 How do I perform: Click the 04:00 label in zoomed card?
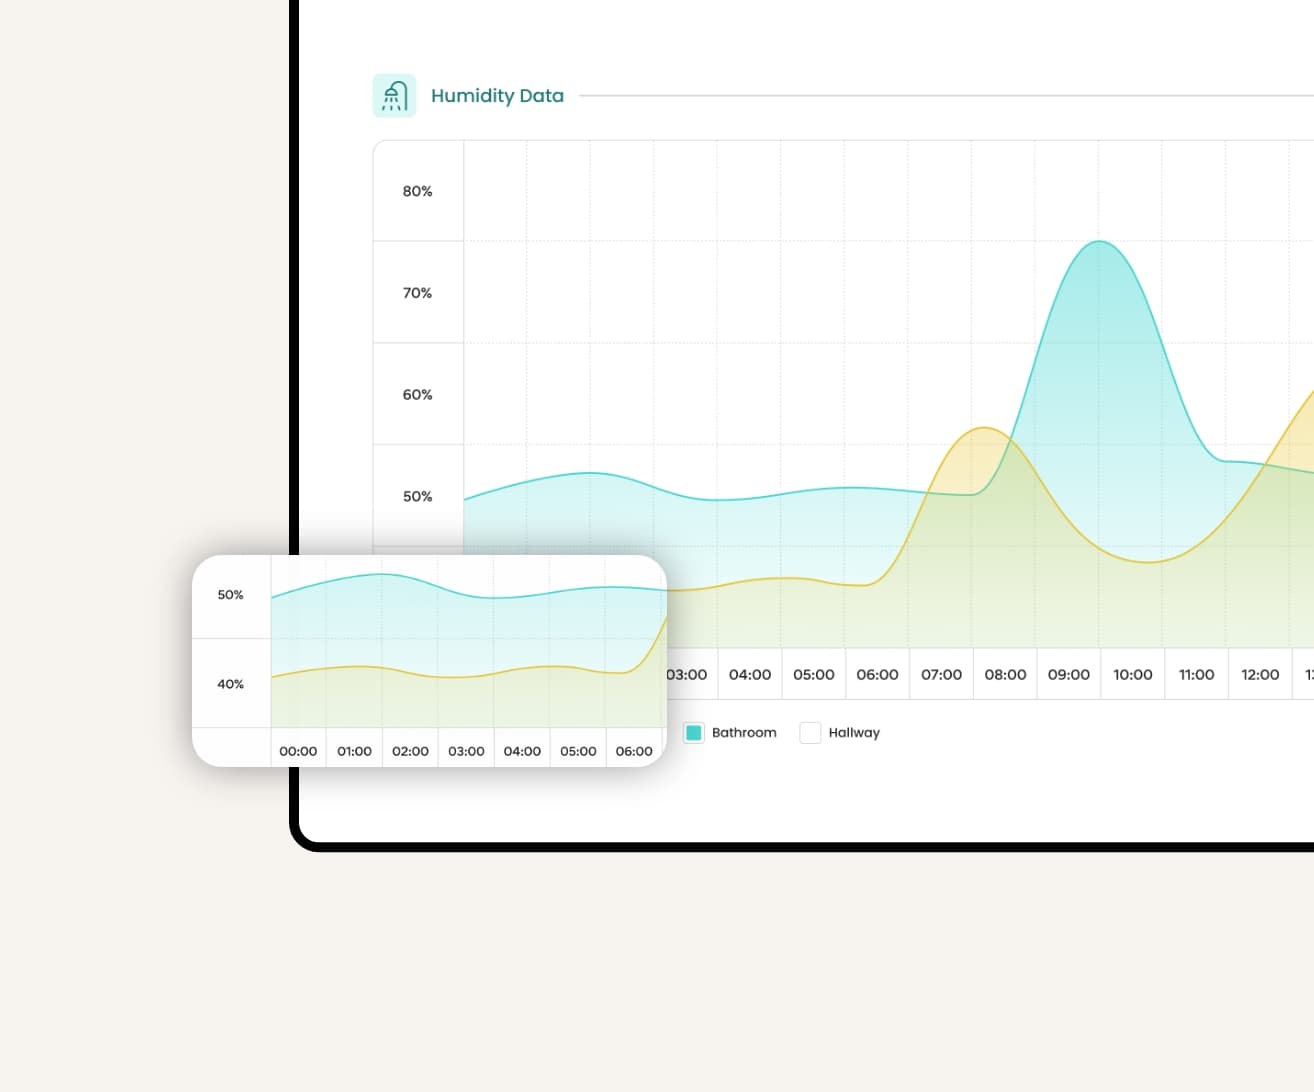tap(522, 751)
